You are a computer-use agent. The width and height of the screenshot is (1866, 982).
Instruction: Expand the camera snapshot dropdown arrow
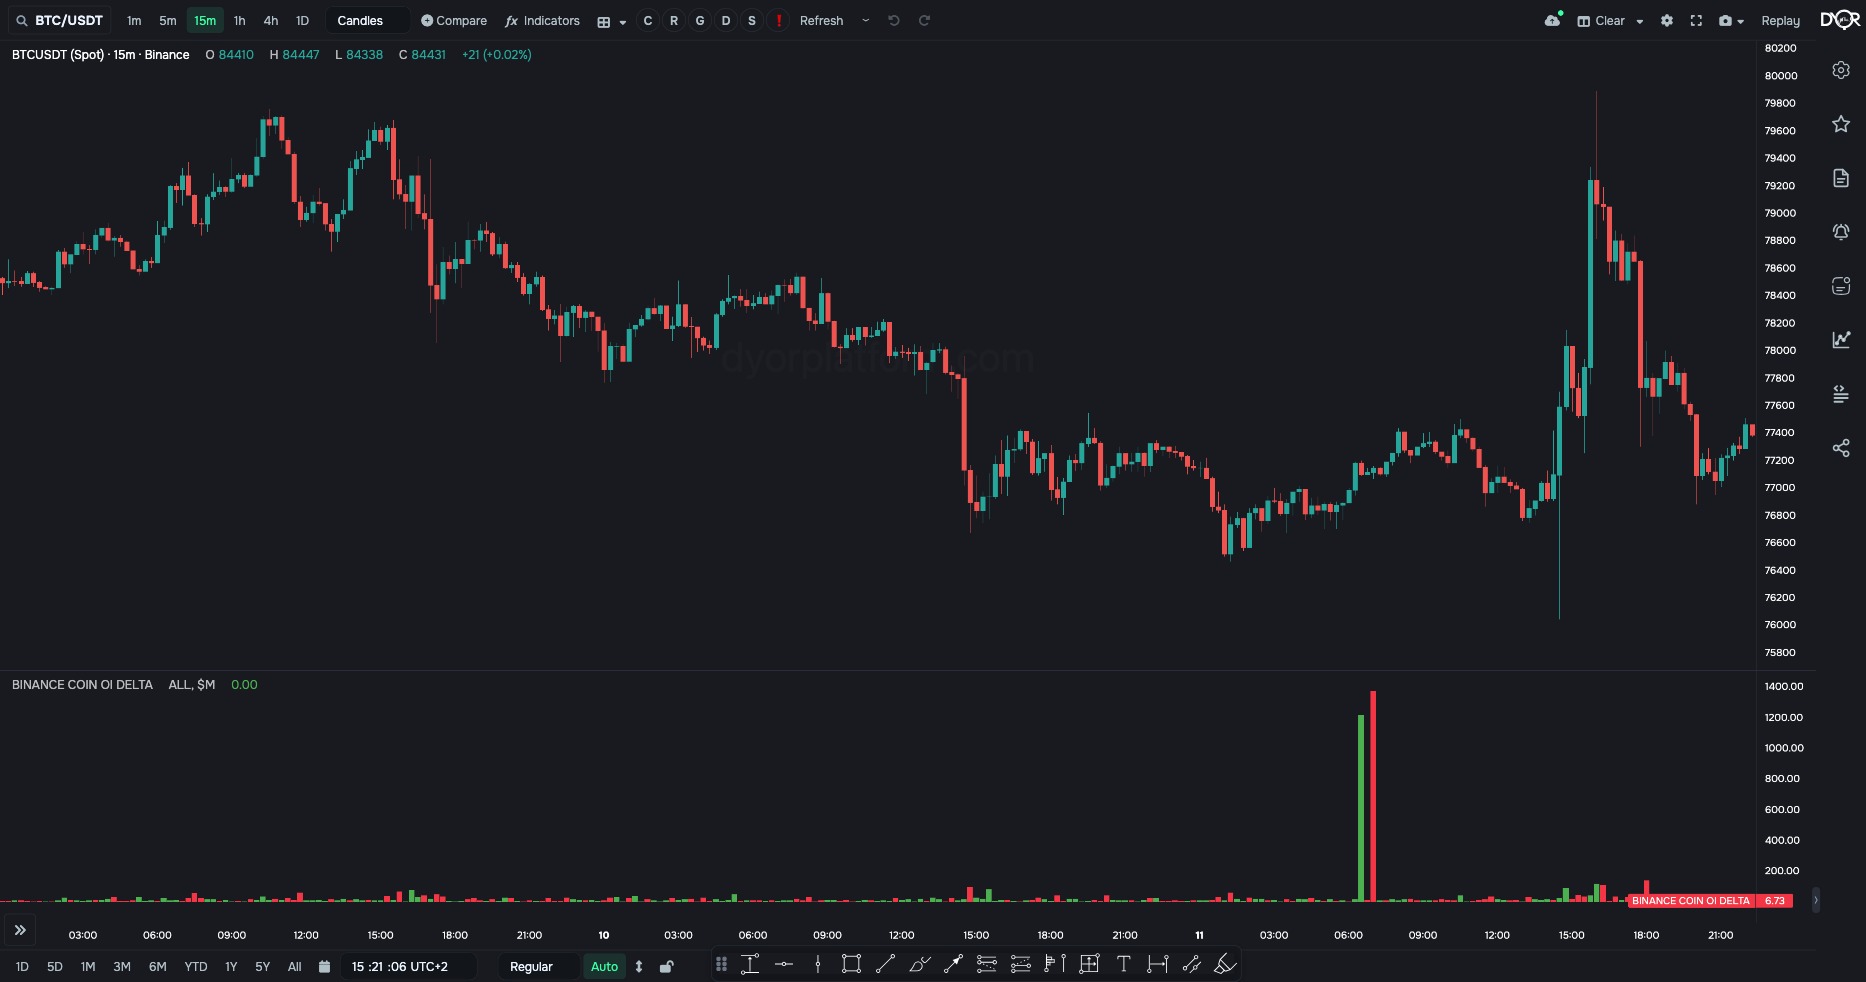[x=1741, y=21]
